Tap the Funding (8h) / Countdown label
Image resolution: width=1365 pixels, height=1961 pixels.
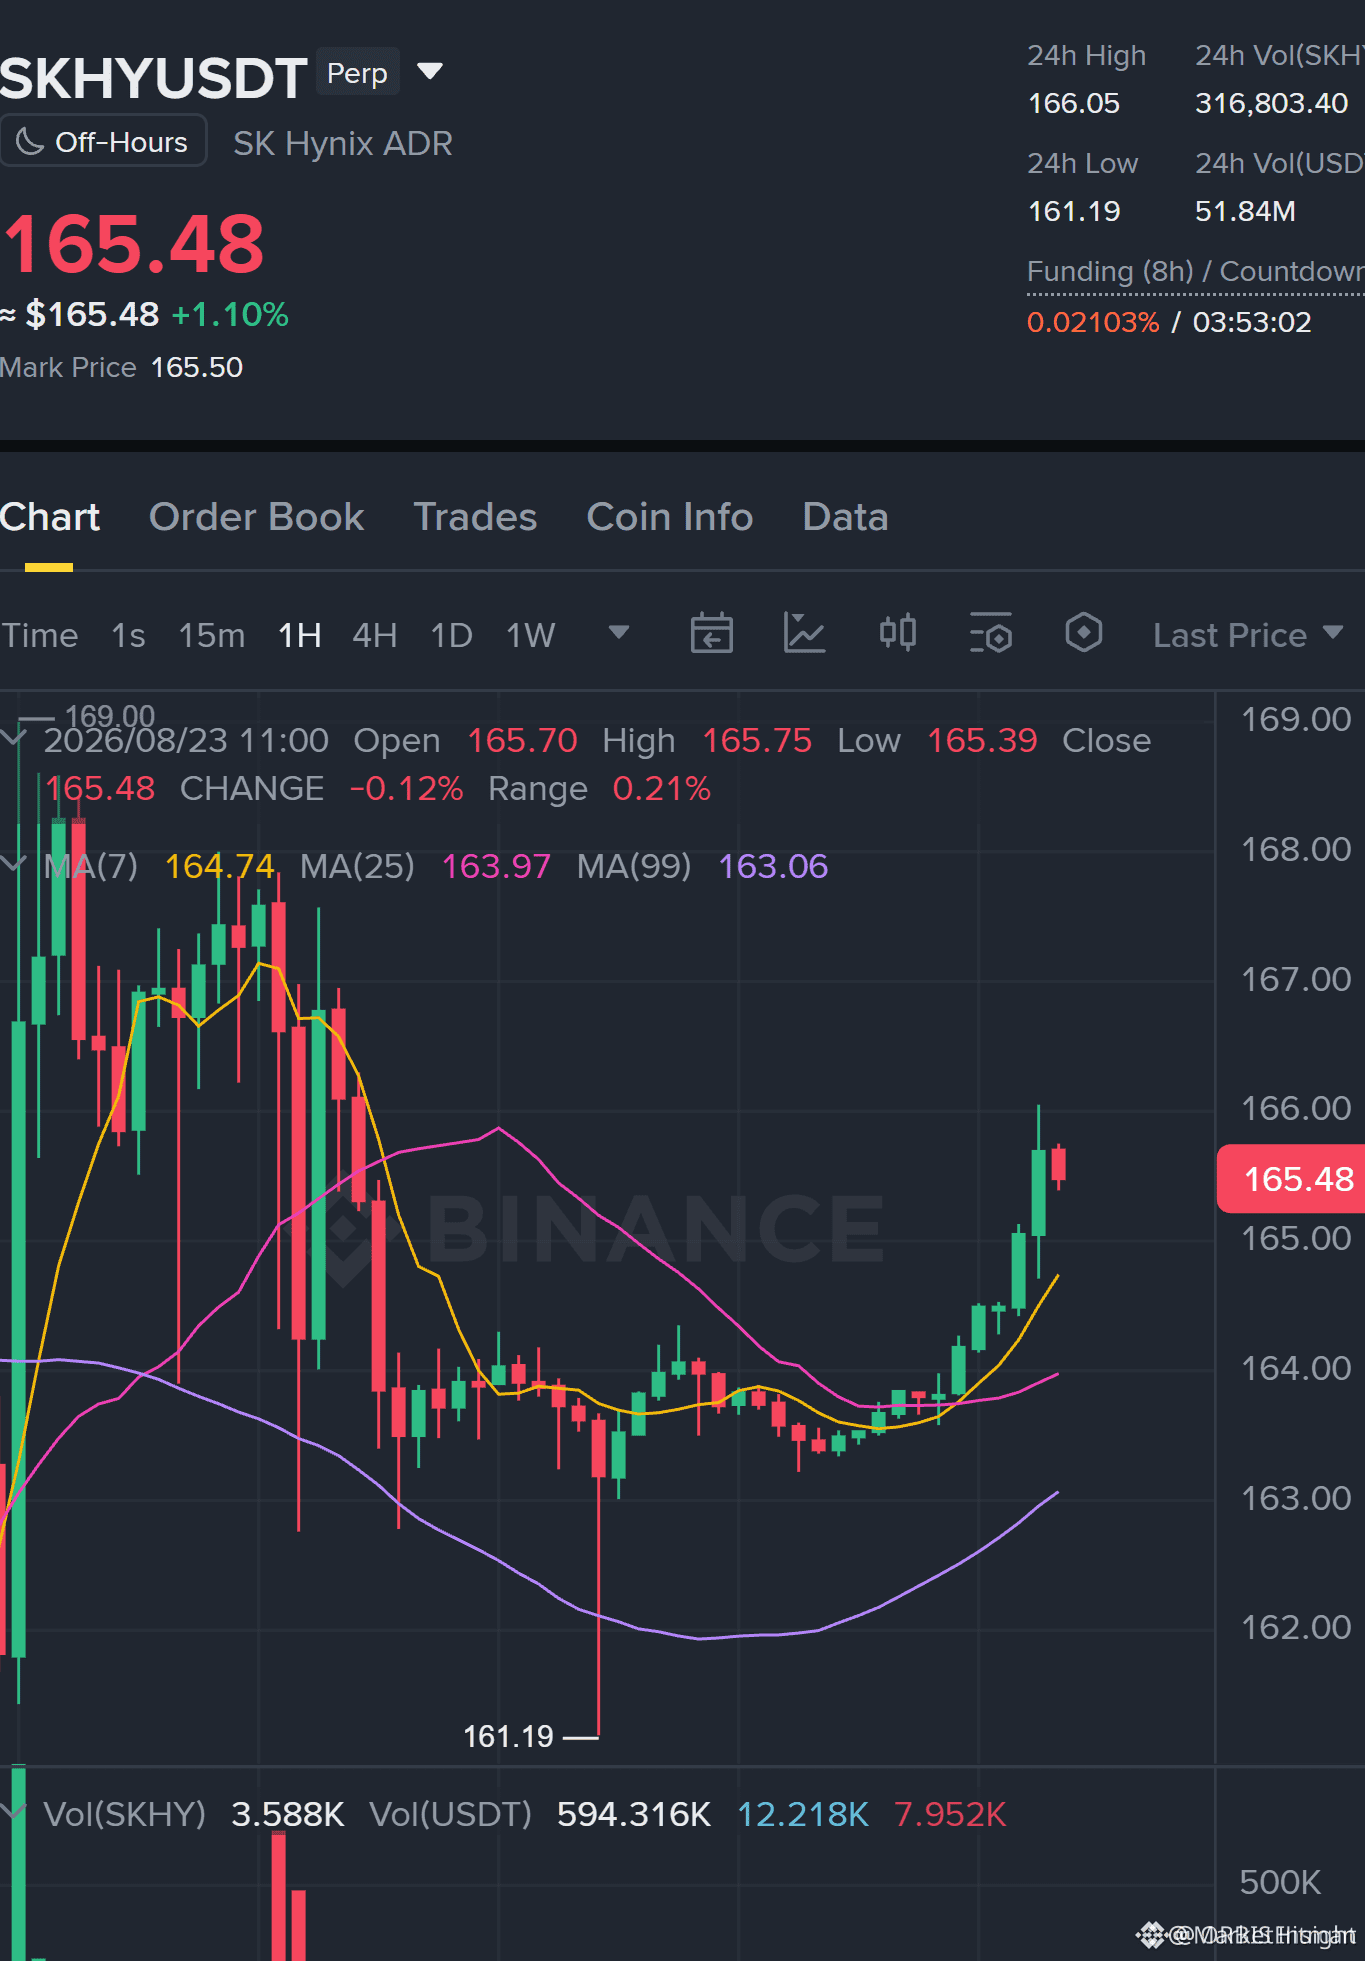1196,271
